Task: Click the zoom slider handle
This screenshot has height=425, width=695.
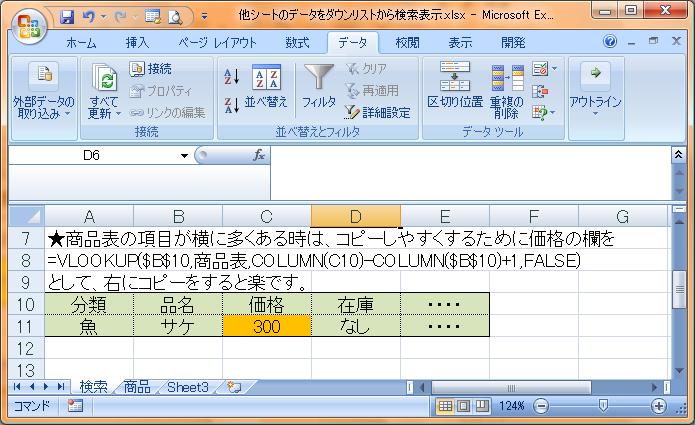Action: 603,405
